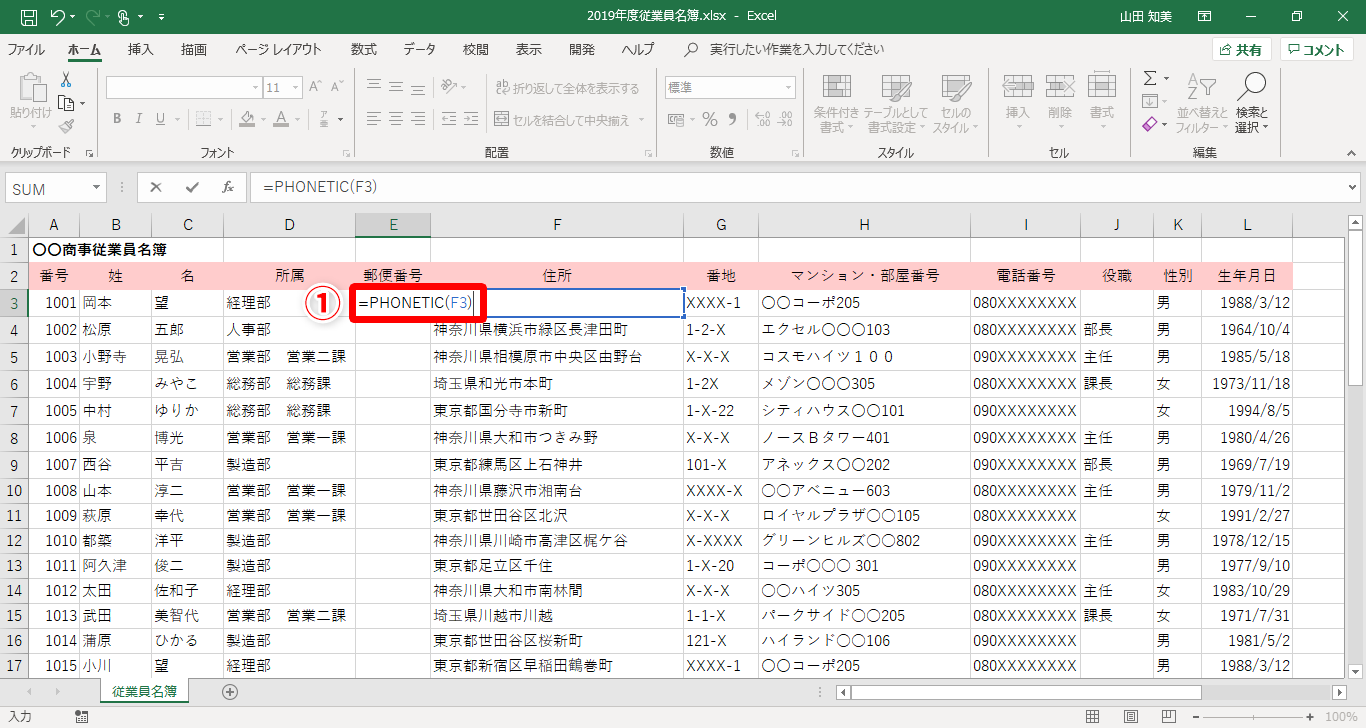
Task: Toggle underline formatting
Action: click(x=161, y=120)
